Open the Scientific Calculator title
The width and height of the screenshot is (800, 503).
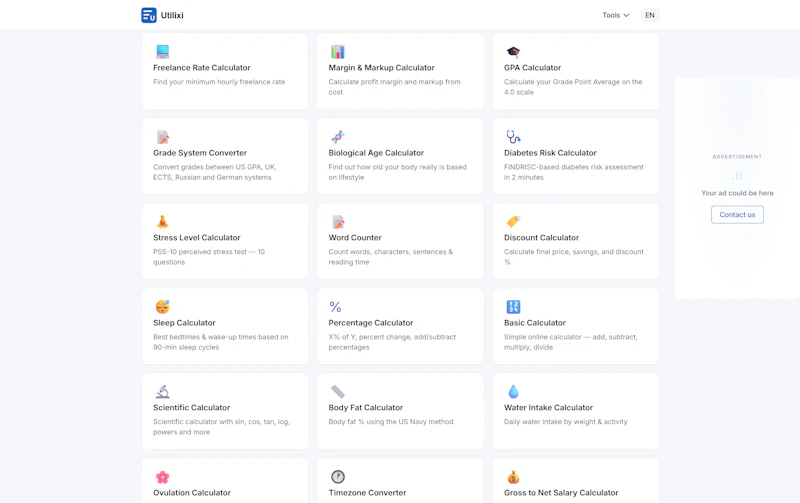pos(191,408)
